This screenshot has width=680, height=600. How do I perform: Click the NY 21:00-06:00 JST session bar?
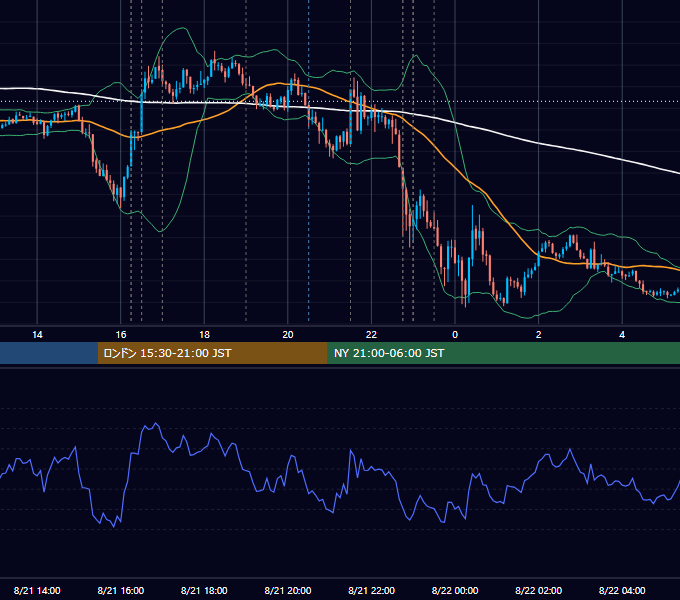503,353
